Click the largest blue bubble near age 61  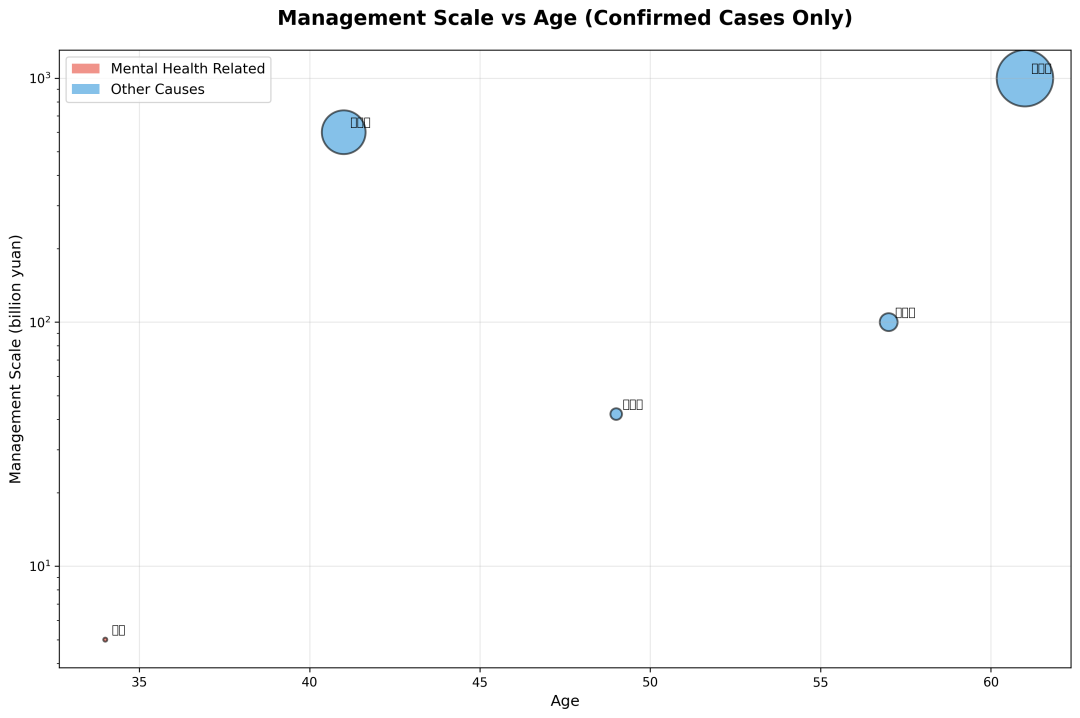[1024, 78]
